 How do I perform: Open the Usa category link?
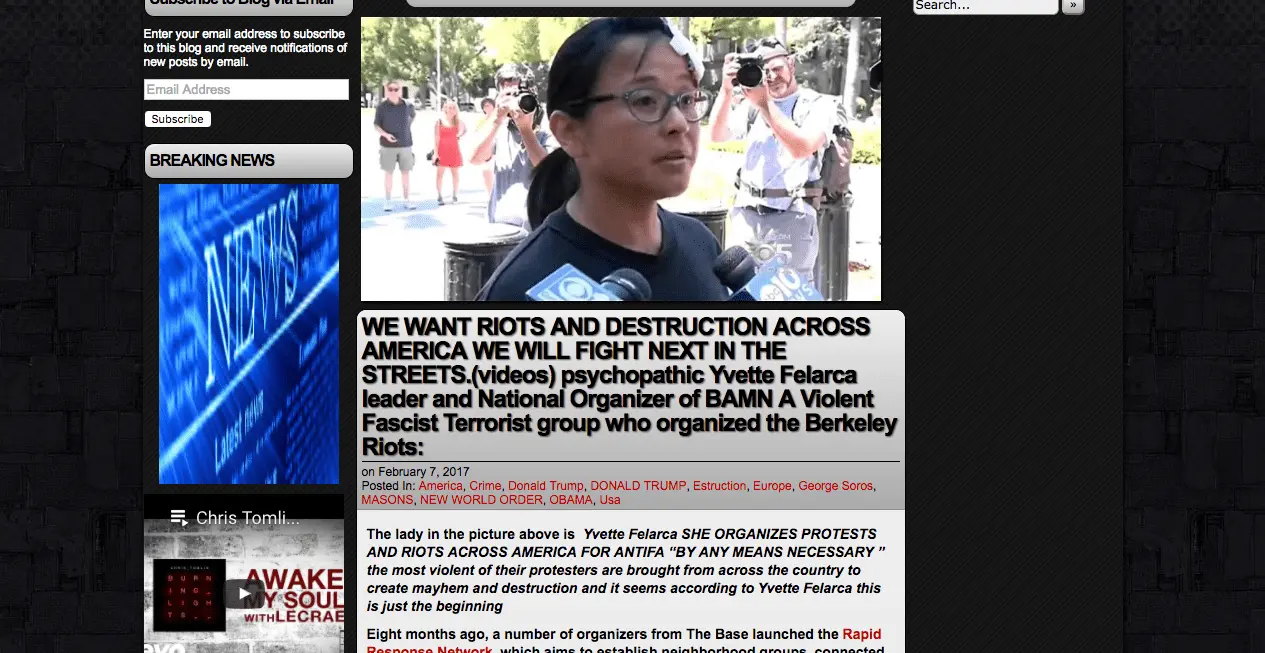coord(610,500)
